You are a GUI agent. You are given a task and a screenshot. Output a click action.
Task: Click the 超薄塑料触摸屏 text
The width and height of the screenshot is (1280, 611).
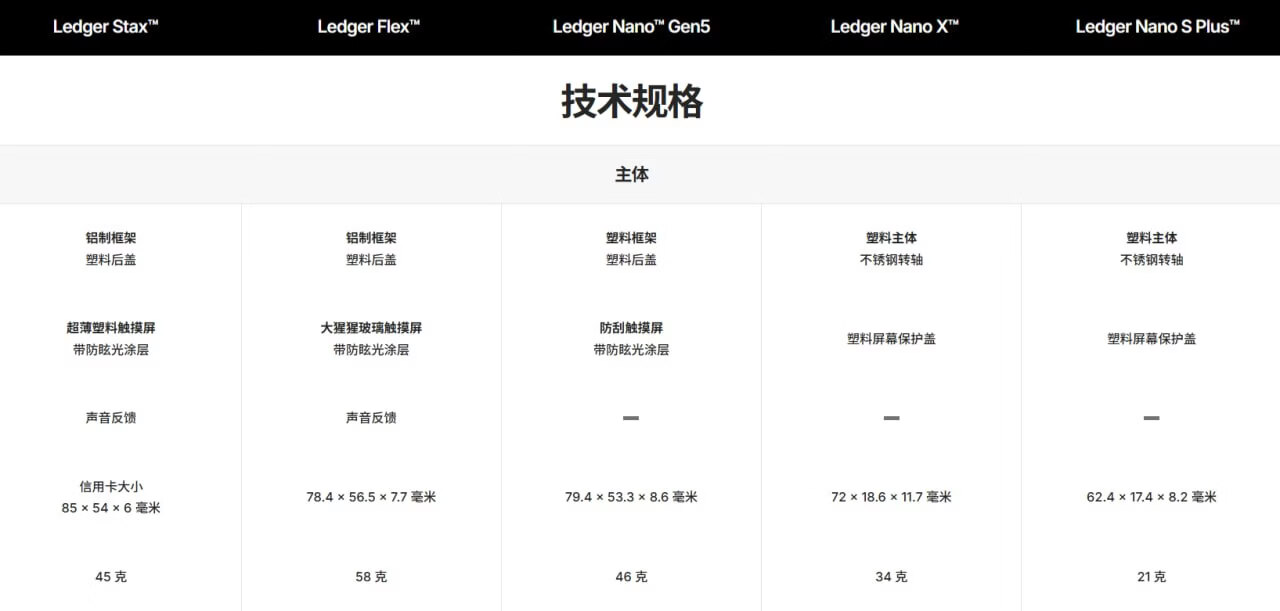coord(111,328)
